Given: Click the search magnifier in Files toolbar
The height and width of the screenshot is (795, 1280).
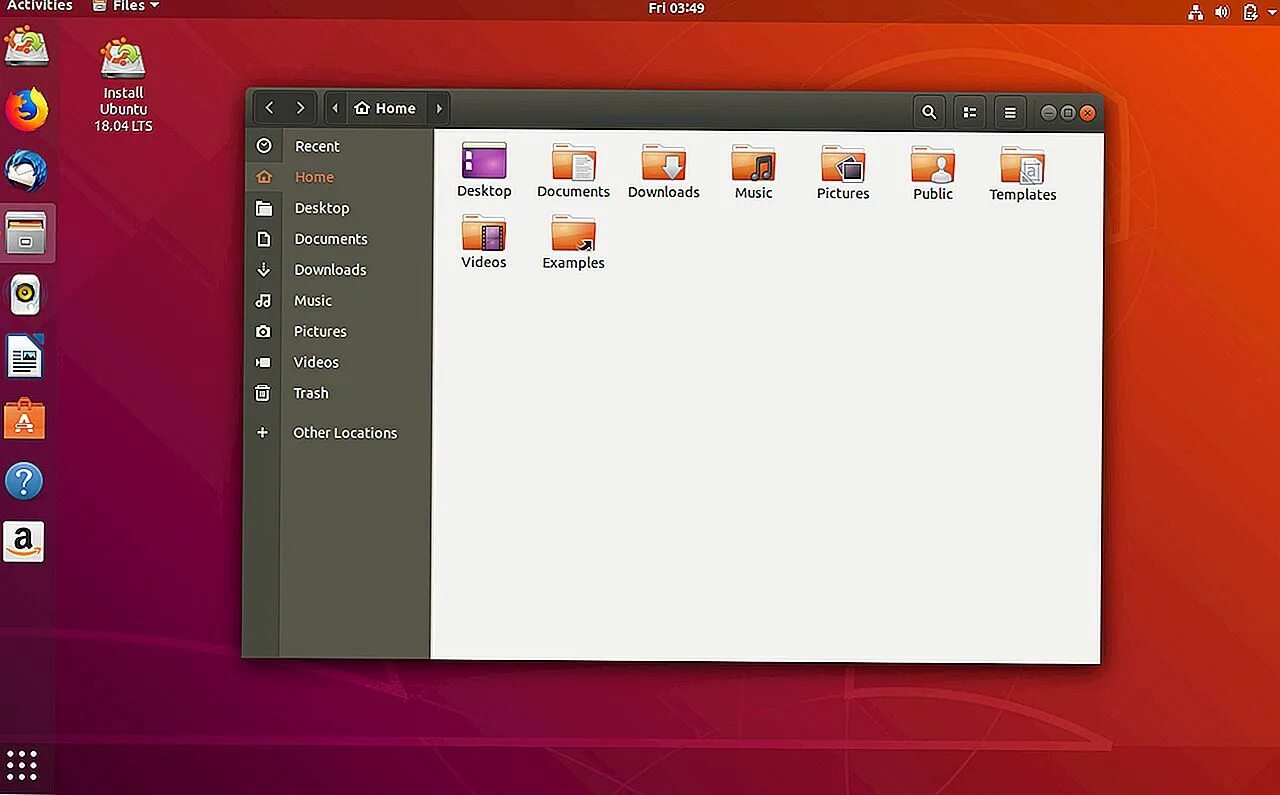Looking at the screenshot, I should coord(929,112).
